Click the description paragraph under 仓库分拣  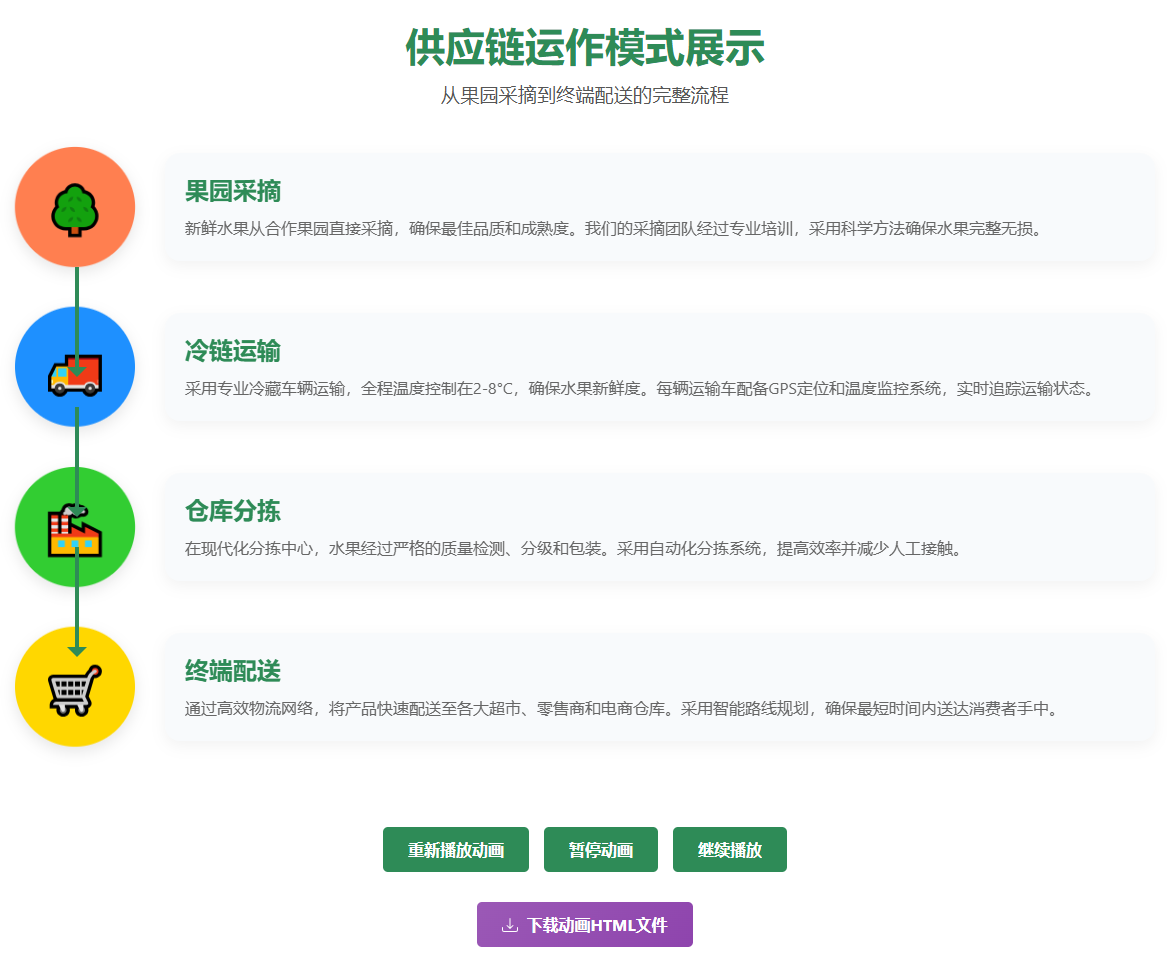(x=574, y=548)
